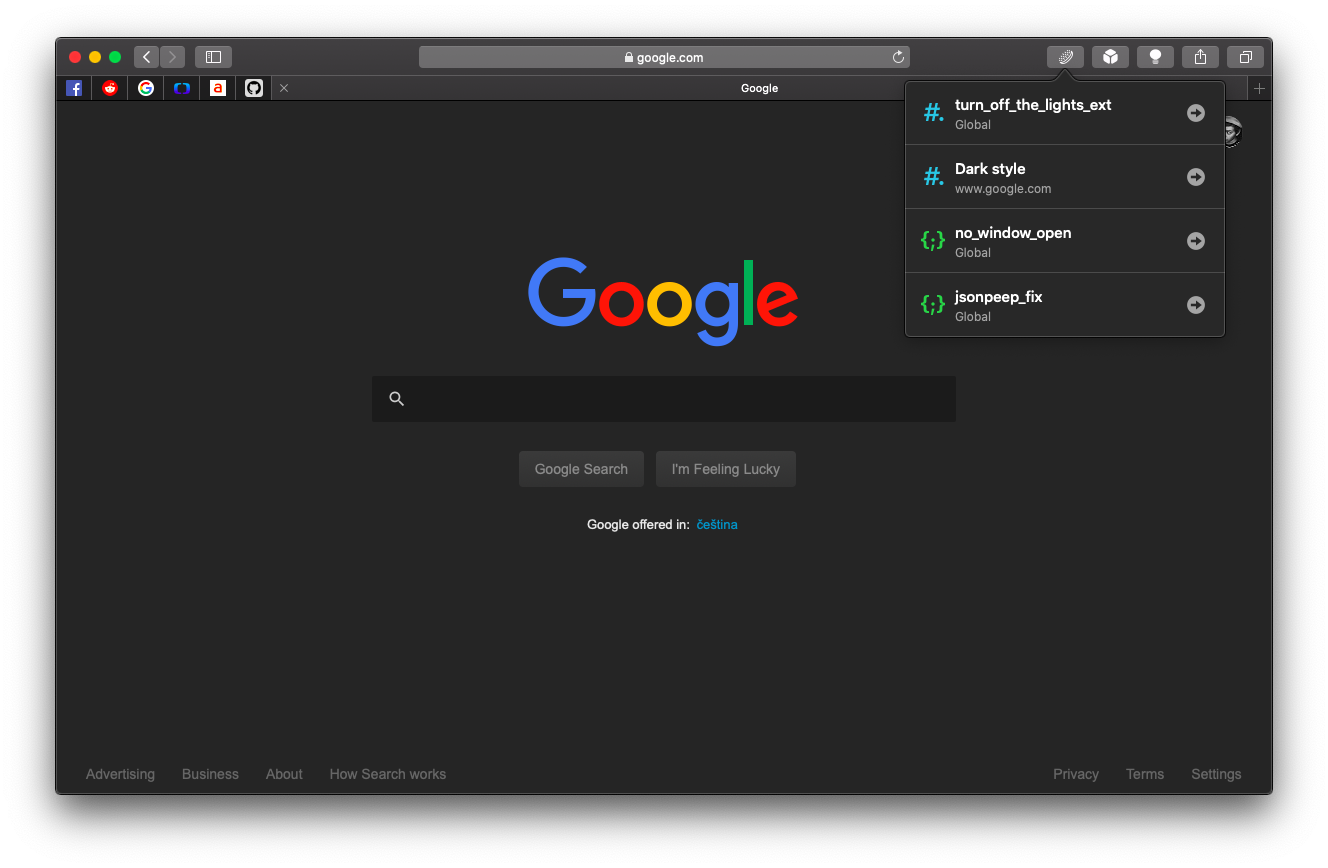Switch to the pinned Reddit tab
1328x868 pixels.
pos(110,88)
